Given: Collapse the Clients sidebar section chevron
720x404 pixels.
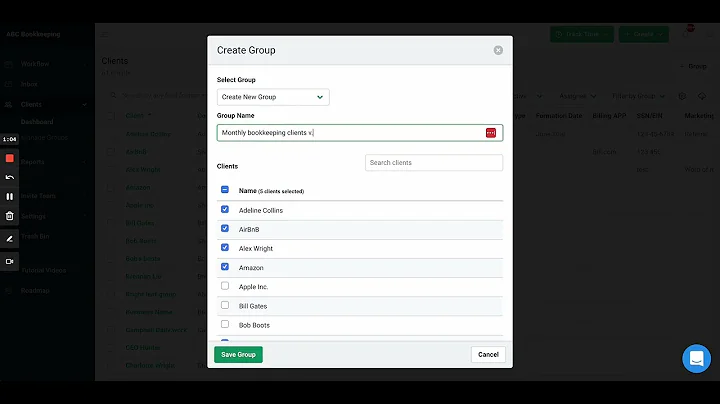Looking at the screenshot, I should (x=84, y=105).
